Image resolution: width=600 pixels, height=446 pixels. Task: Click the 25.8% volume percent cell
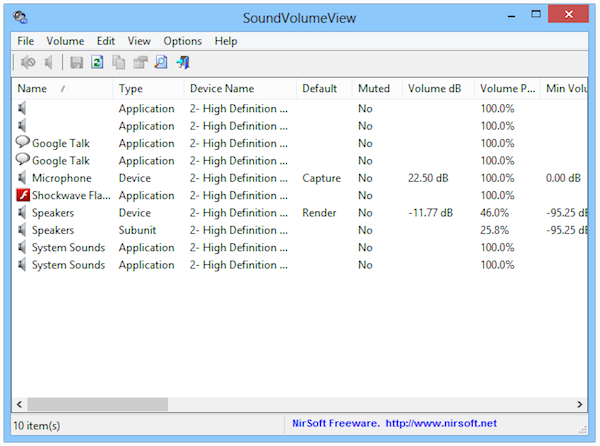tap(494, 230)
